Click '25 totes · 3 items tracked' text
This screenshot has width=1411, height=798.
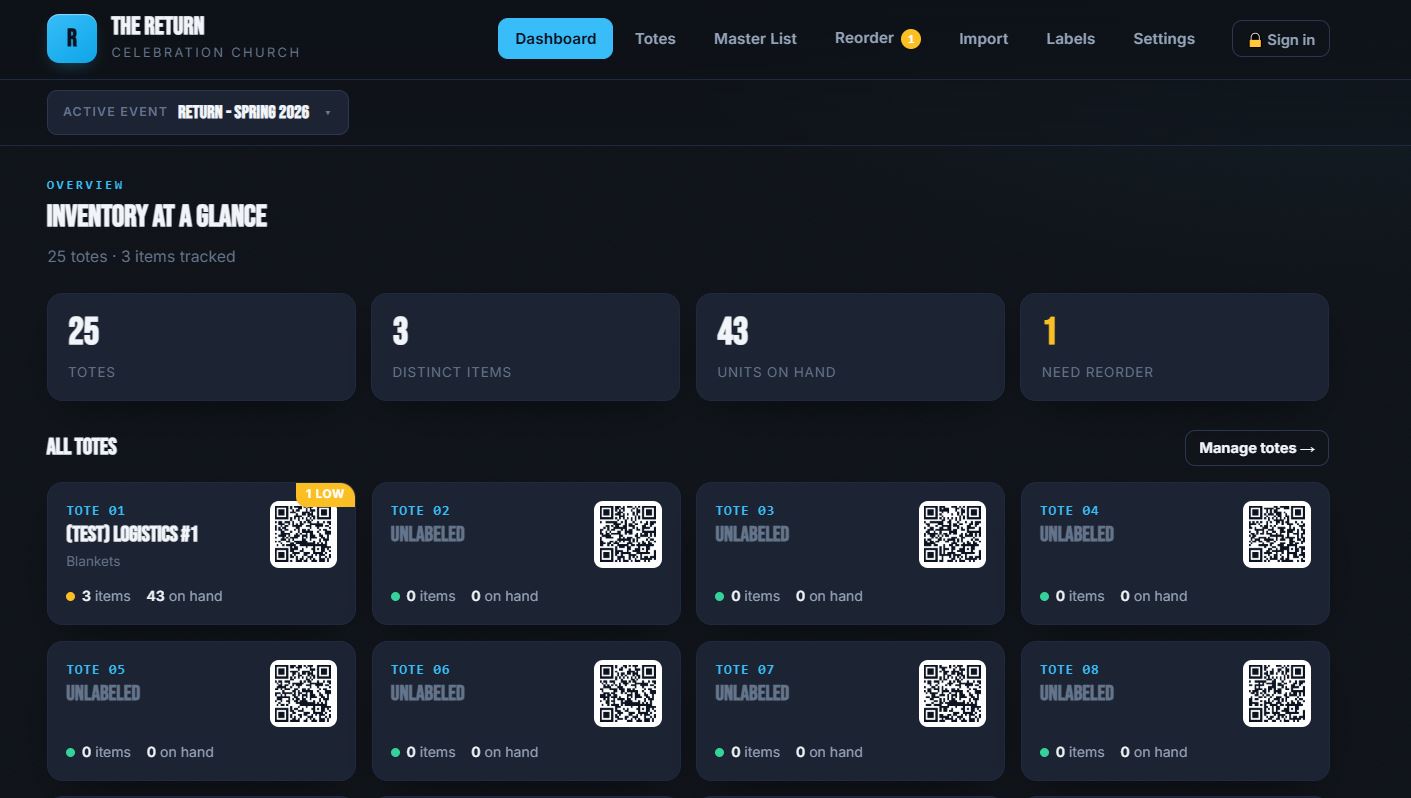coord(141,256)
